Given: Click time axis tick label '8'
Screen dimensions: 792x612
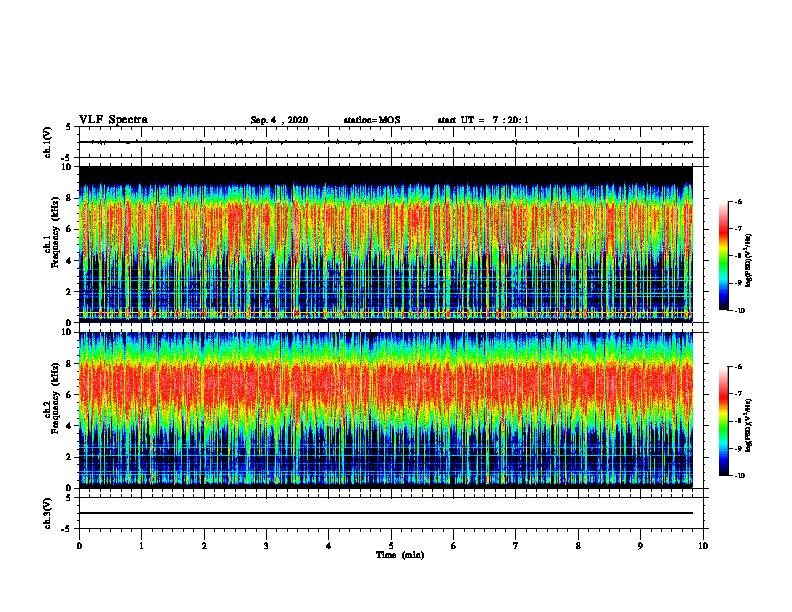Looking at the screenshot, I should coord(578,546).
